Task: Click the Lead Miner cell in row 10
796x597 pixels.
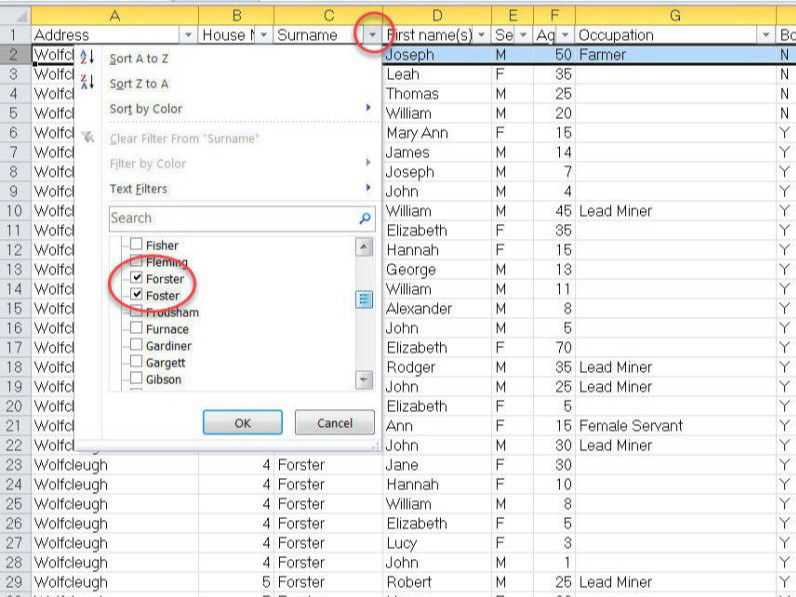Action: (x=676, y=211)
